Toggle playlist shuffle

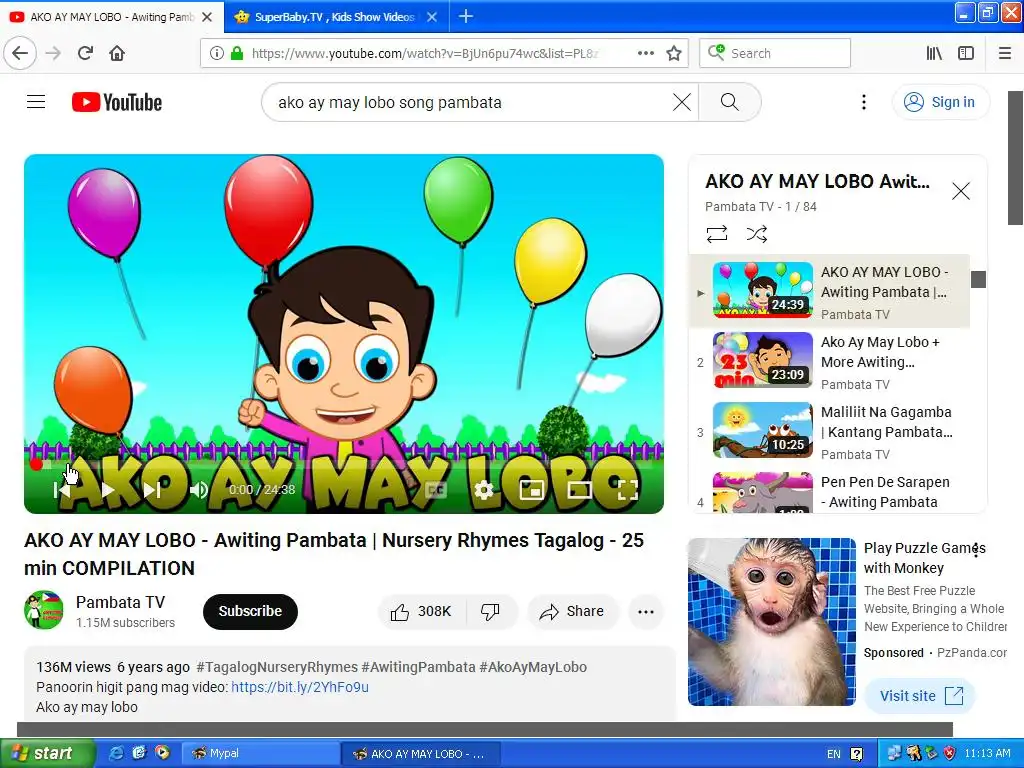(x=757, y=234)
